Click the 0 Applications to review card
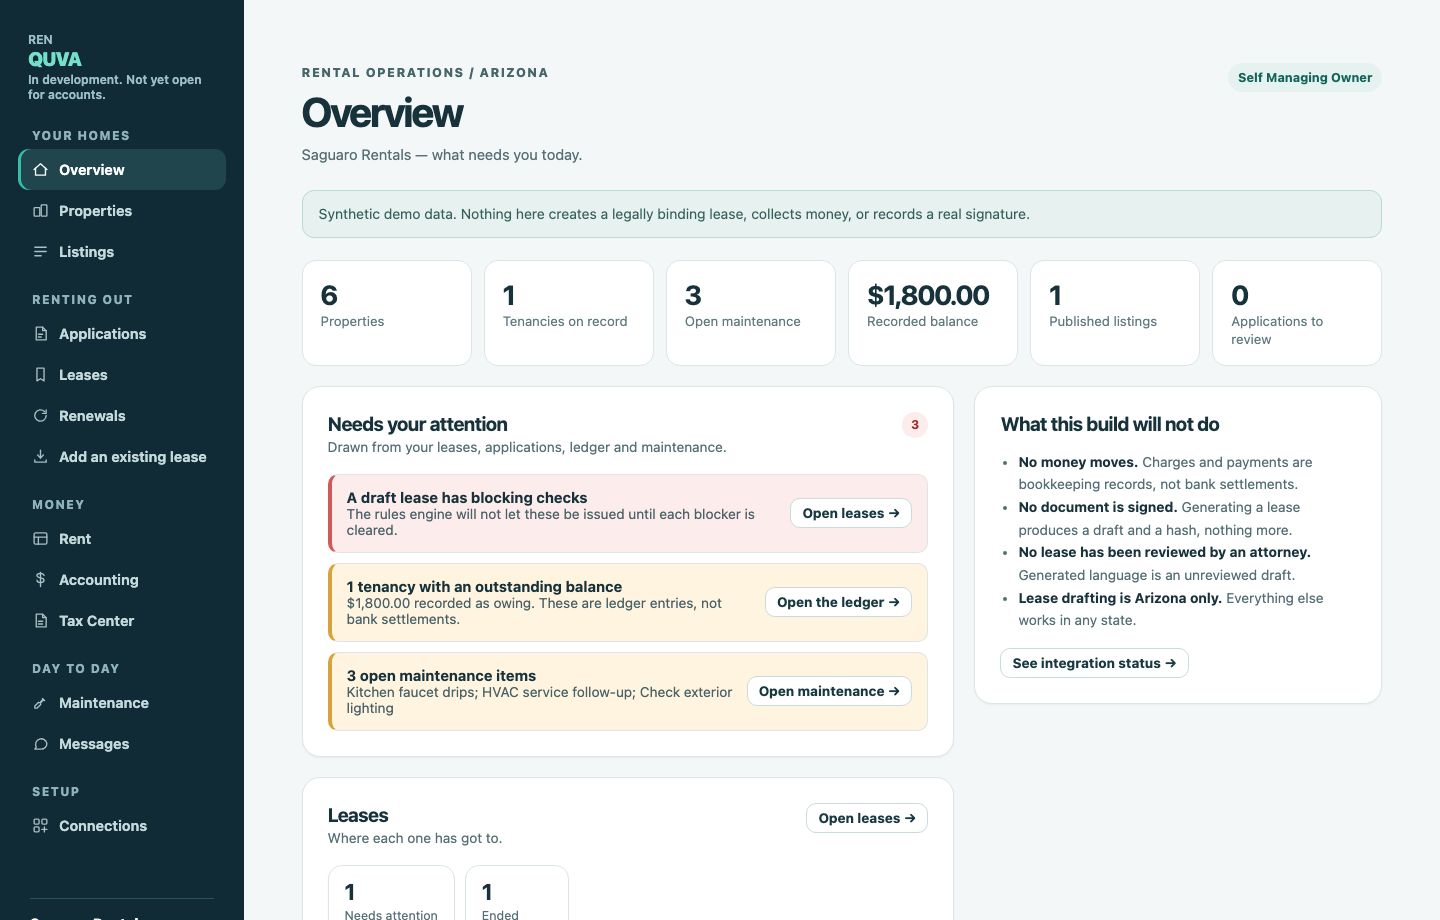The width and height of the screenshot is (1440, 920). coord(1297,313)
